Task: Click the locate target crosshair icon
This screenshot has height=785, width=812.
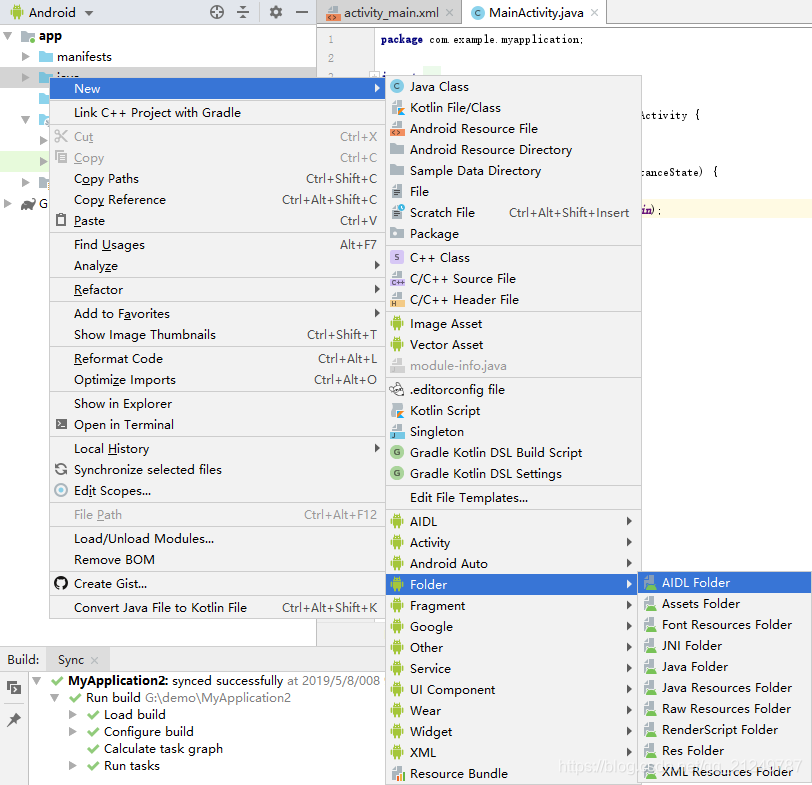Action: 217,12
